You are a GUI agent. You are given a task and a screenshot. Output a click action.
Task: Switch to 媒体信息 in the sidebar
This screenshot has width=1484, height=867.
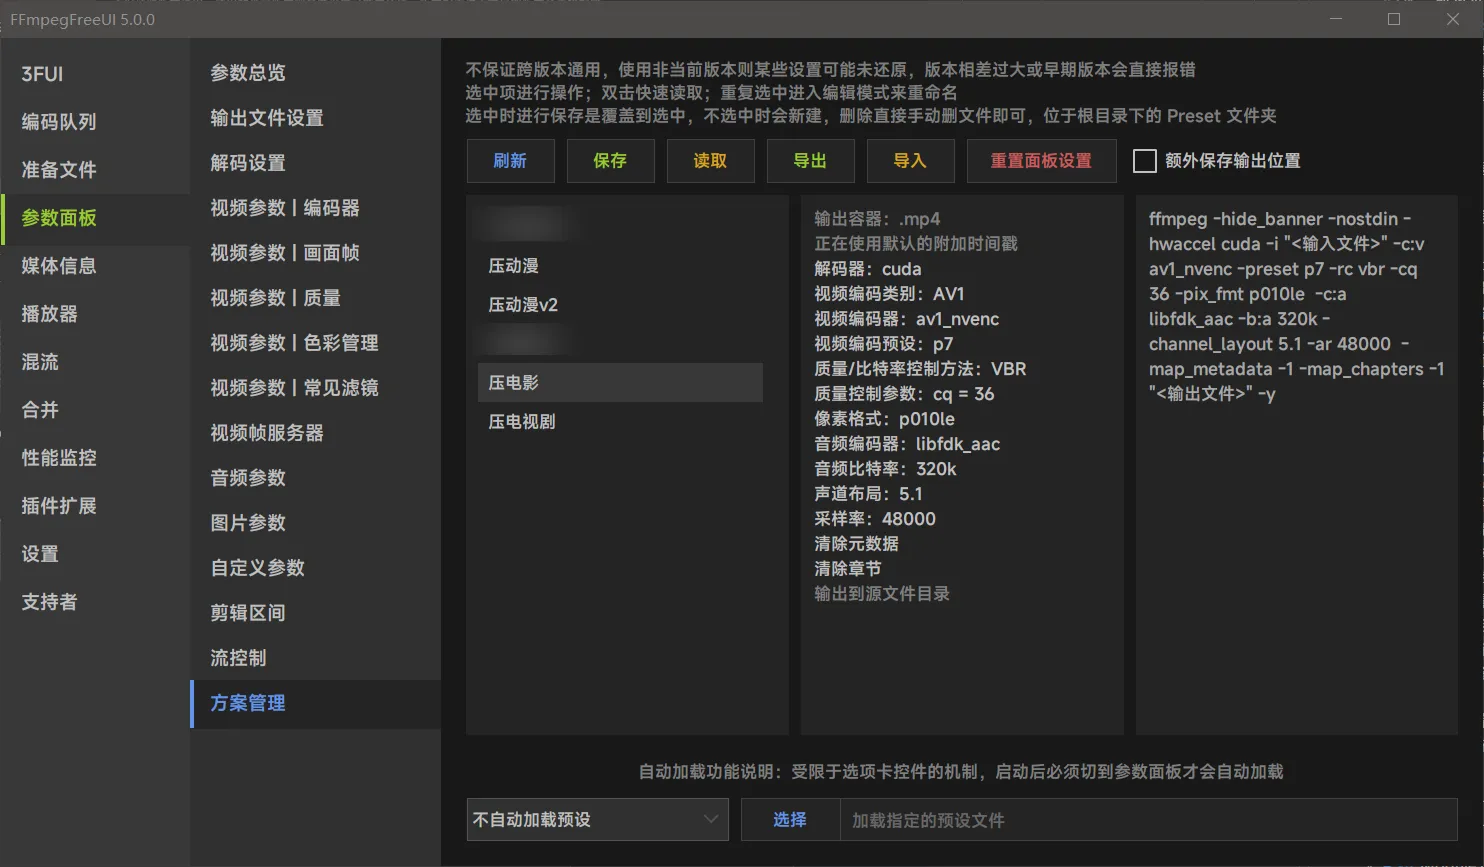[x=59, y=266]
